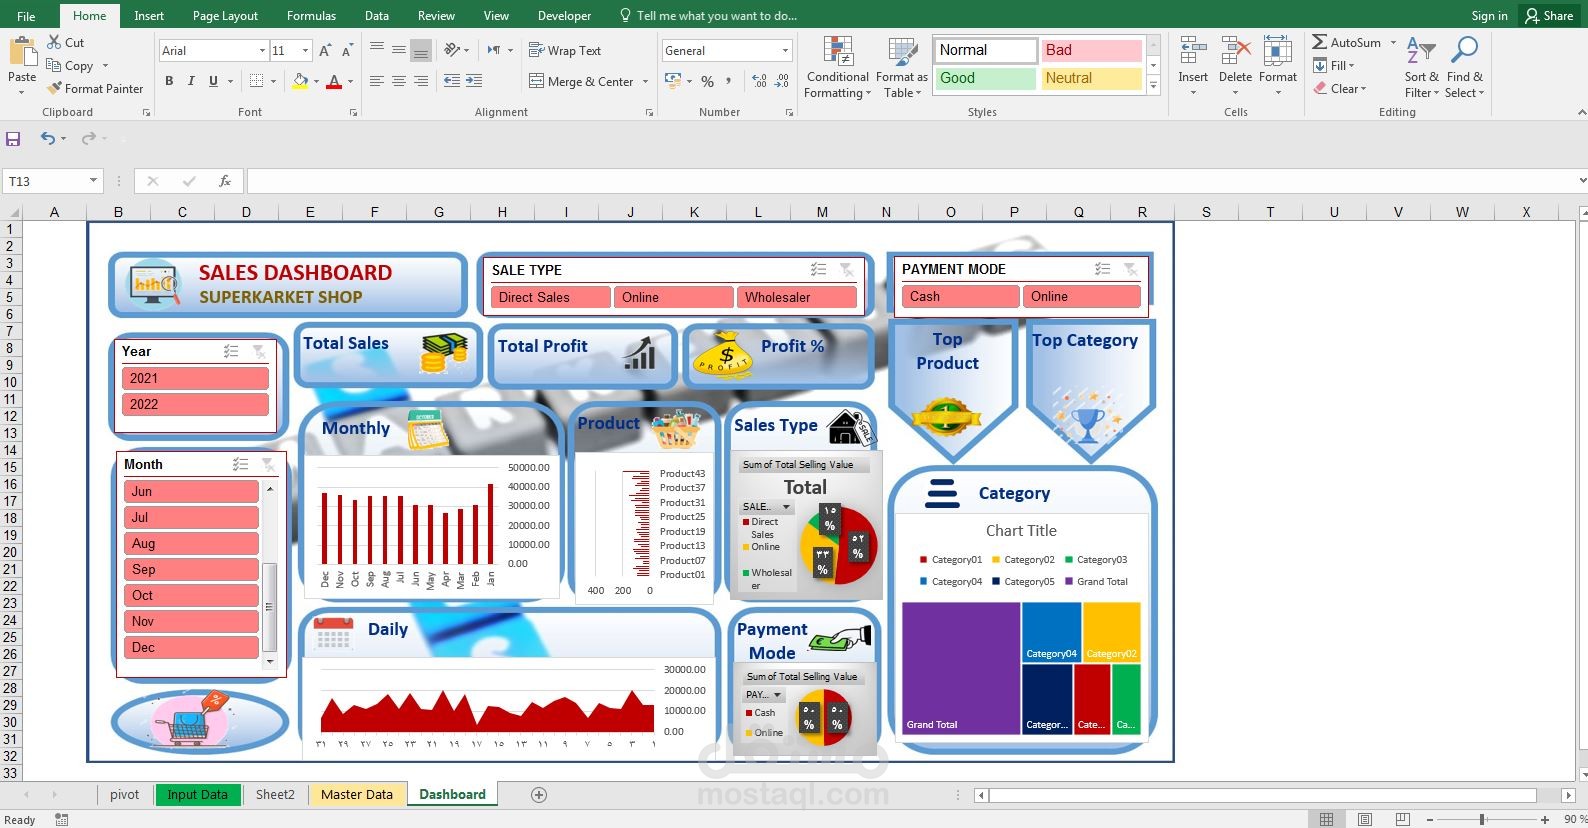Image resolution: width=1588 pixels, height=828 pixels.
Task: Click the fill color bucket icon
Action: 300,81
